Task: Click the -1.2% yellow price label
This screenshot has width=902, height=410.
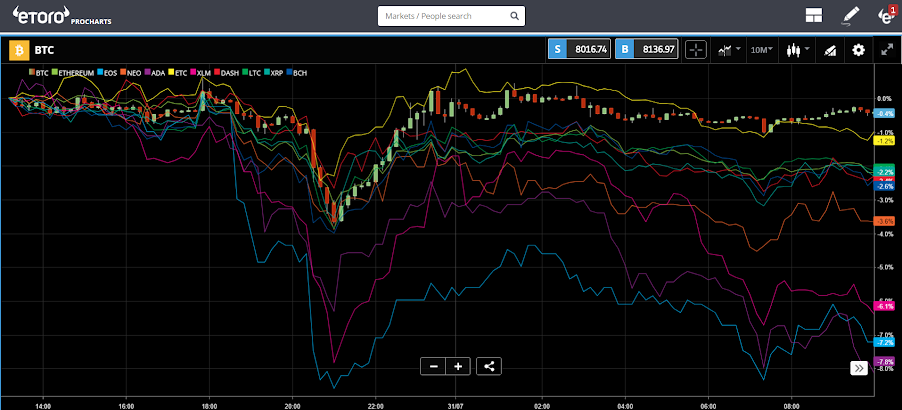Action: tap(884, 140)
